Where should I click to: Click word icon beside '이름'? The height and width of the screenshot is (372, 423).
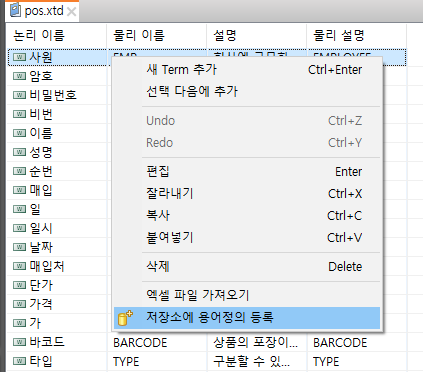[x=19, y=133]
